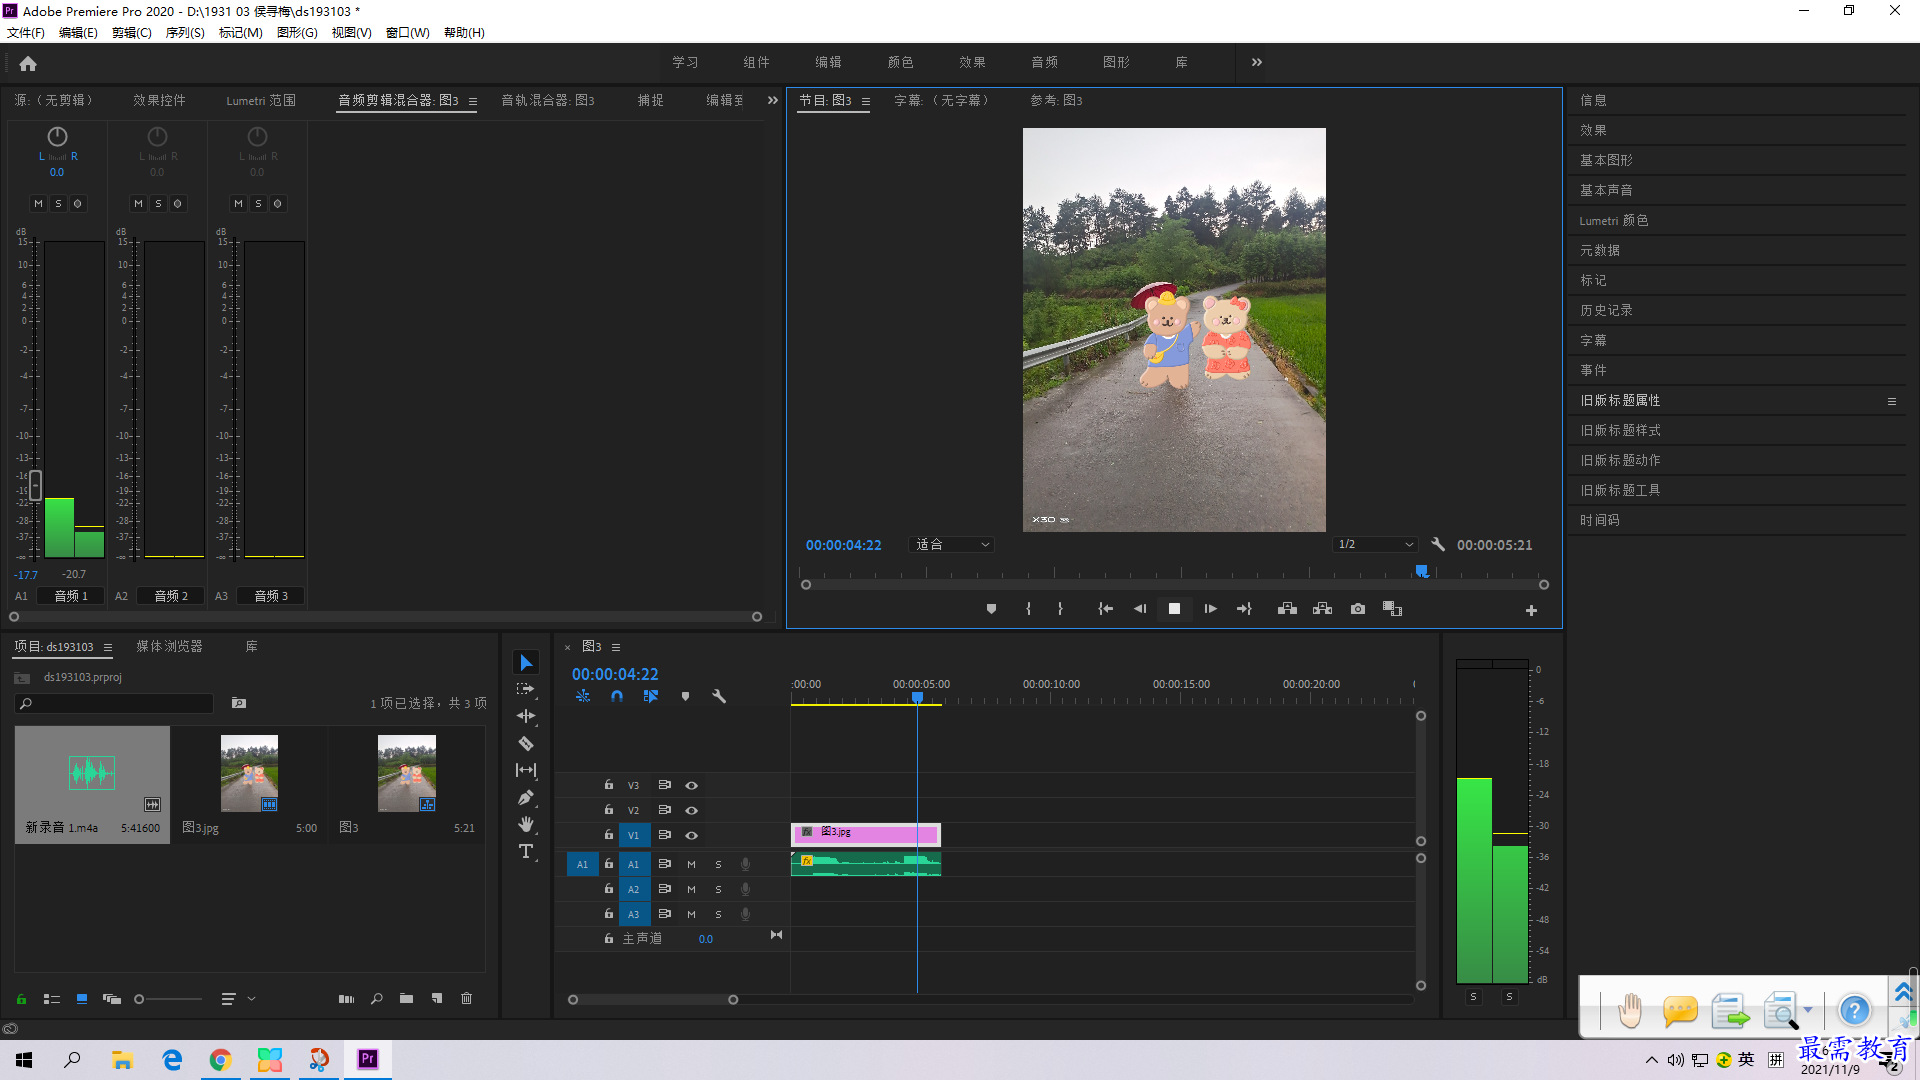Toggle V3 track output eye
The width and height of the screenshot is (1920, 1080).
point(691,786)
